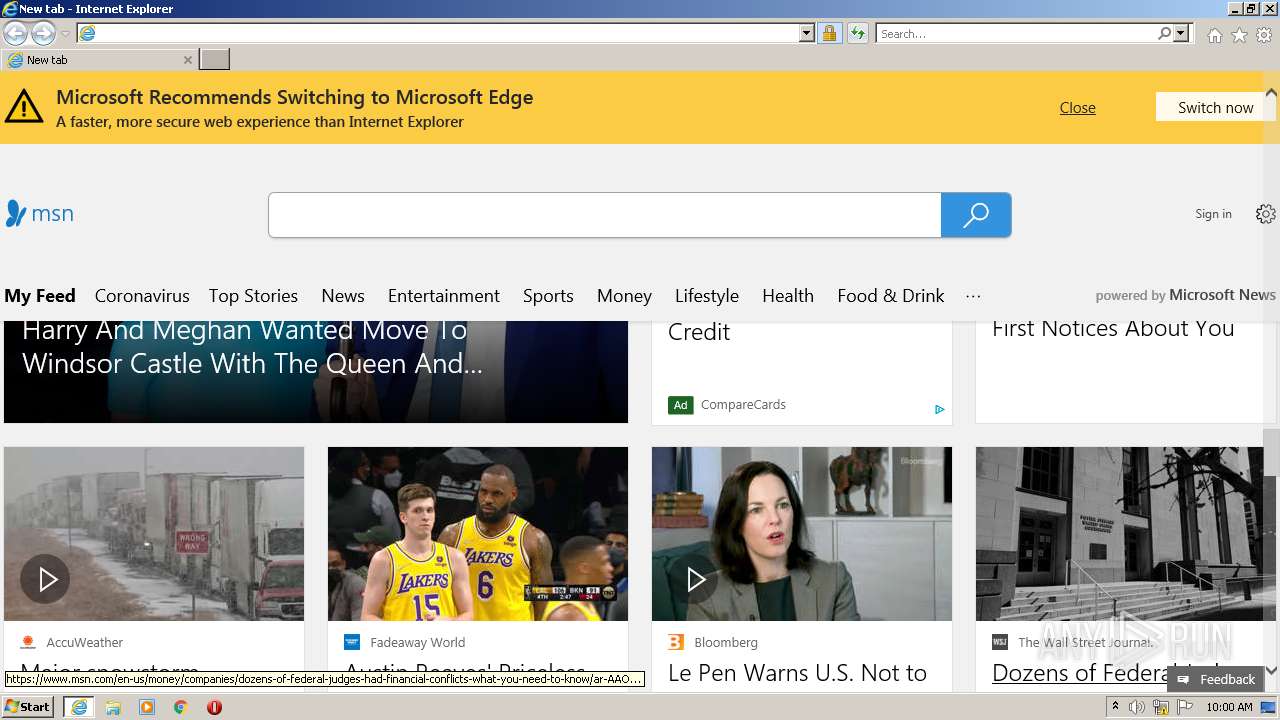The height and width of the screenshot is (720, 1280).
Task: Open Harry And Meghan Windsor Castle article
Action: (252, 347)
